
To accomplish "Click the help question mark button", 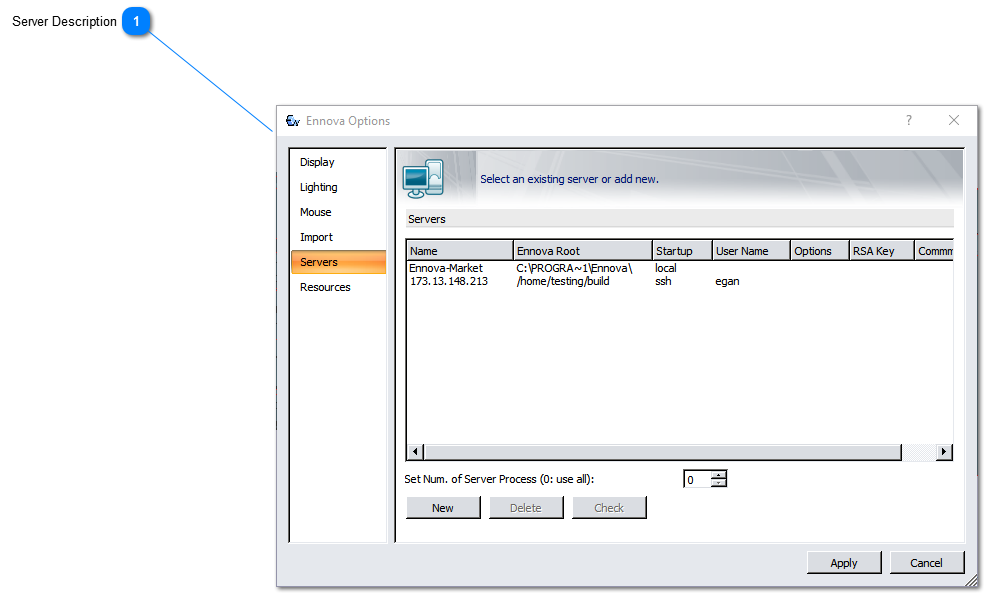I will click(909, 120).
